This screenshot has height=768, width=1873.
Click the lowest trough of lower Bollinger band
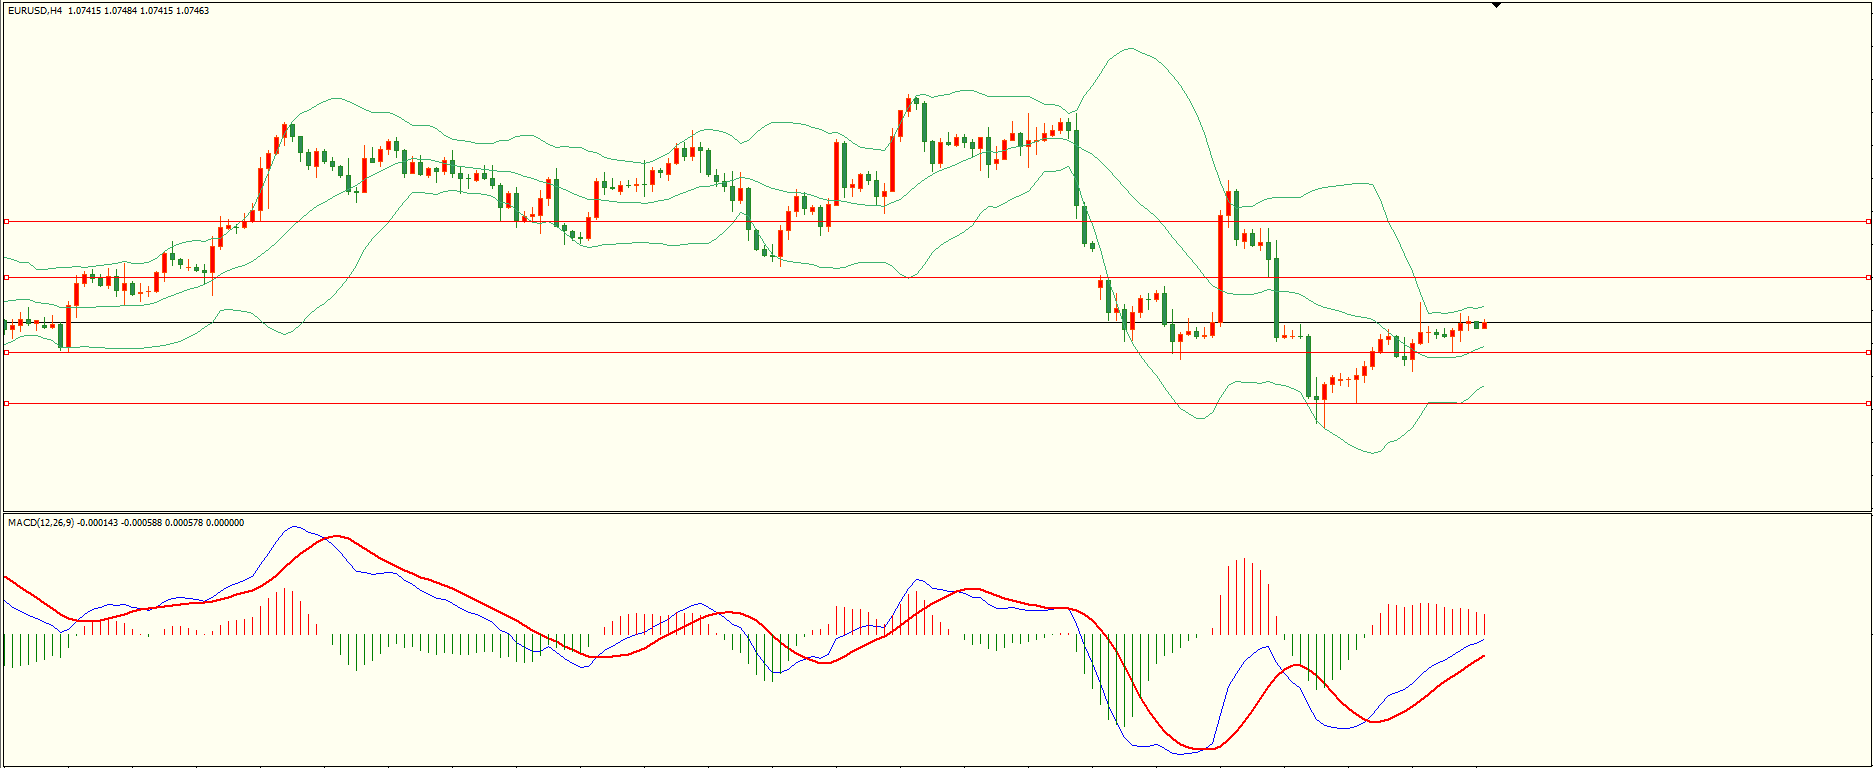[x=1374, y=453]
